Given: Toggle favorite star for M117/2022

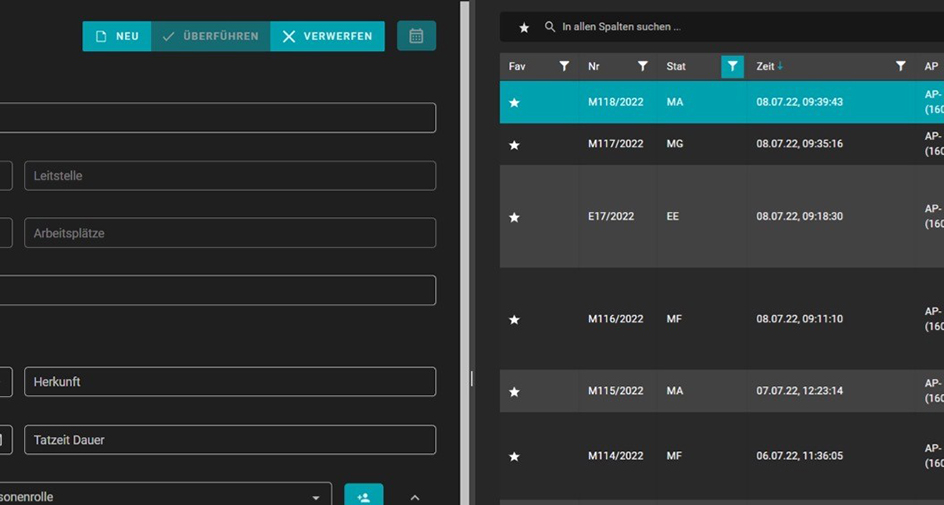Looking at the screenshot, I should [514, 145].
